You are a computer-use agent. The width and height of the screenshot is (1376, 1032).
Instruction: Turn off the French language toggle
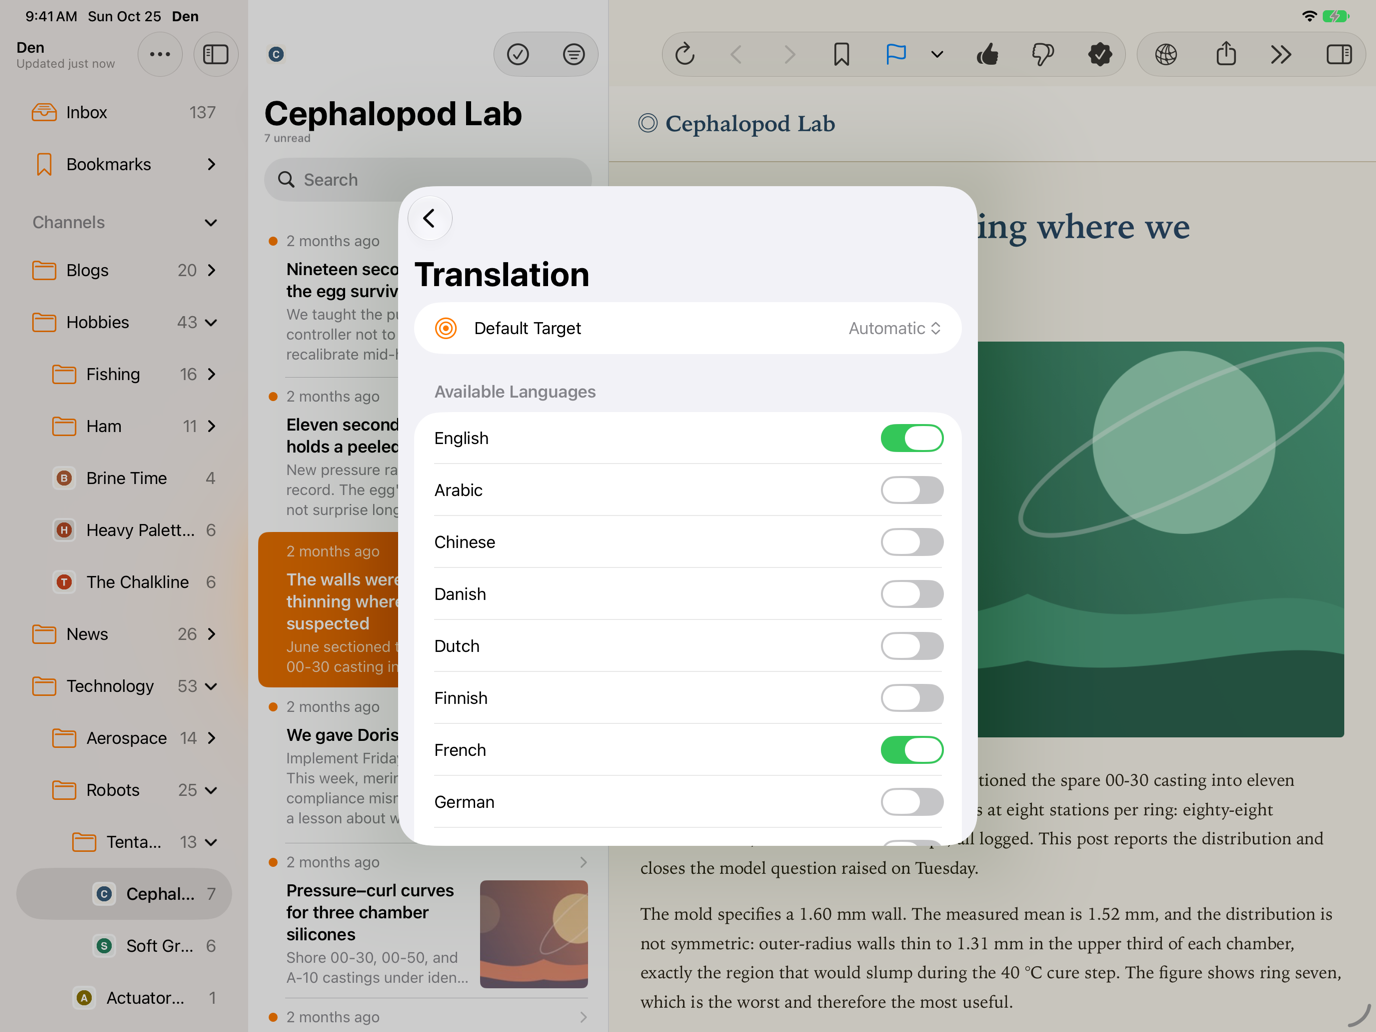pos(912,750)
